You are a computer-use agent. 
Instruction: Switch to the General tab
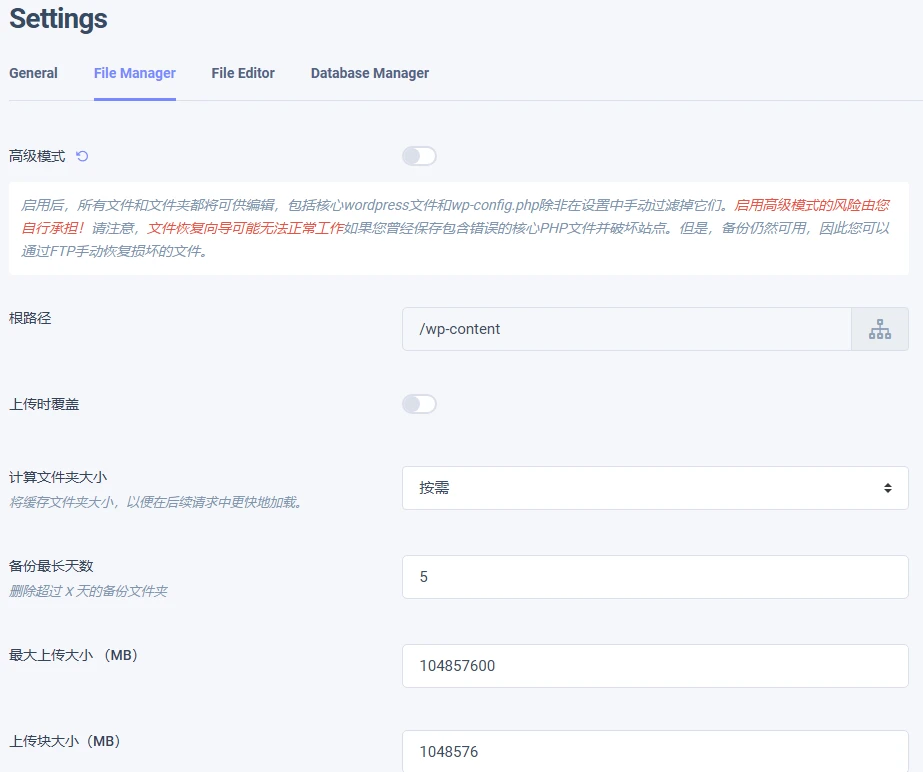(33, 73)
